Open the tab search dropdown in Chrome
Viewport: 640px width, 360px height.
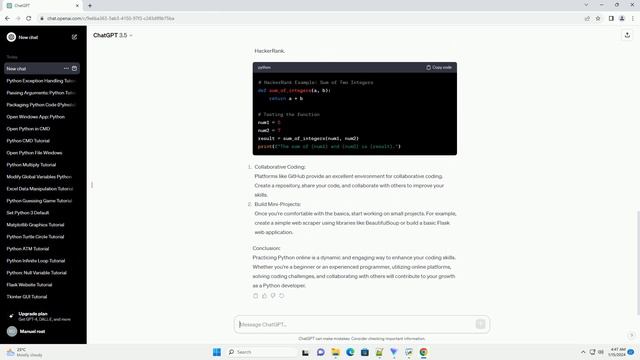[586, 5]
